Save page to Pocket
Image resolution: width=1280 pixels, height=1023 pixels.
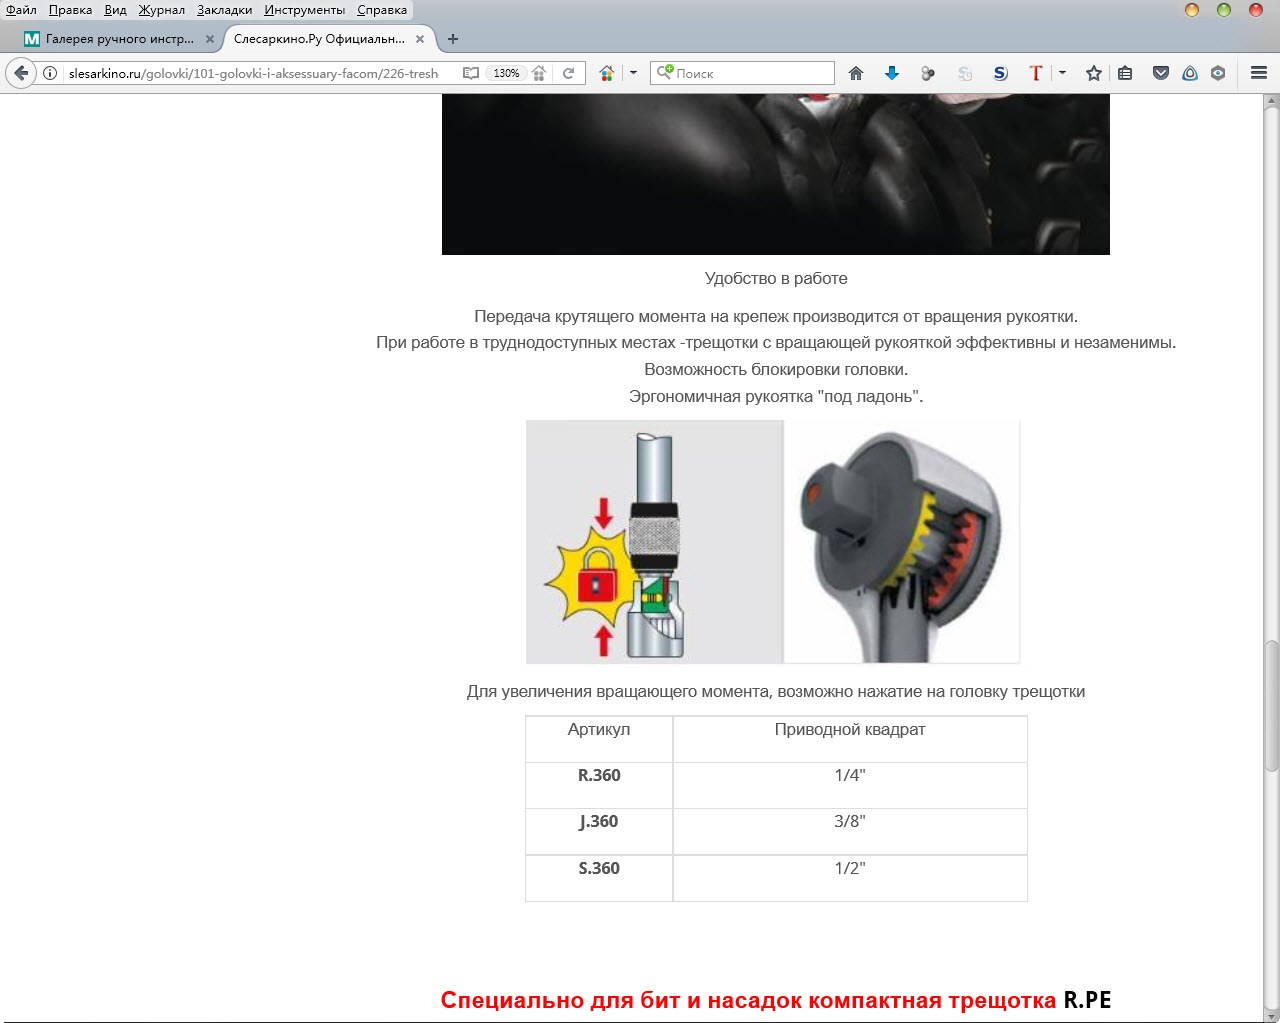(x=1161, y=73)
